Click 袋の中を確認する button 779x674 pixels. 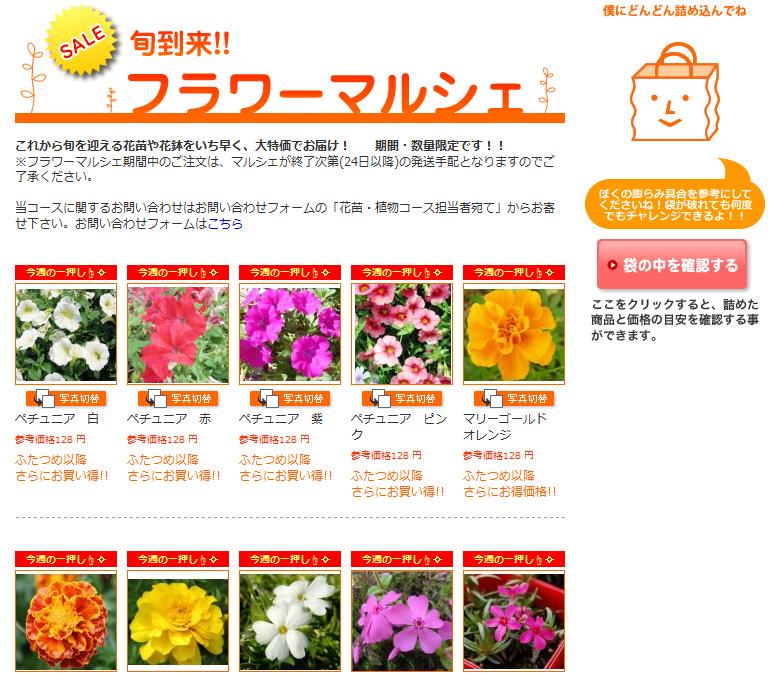coord(672,265)
